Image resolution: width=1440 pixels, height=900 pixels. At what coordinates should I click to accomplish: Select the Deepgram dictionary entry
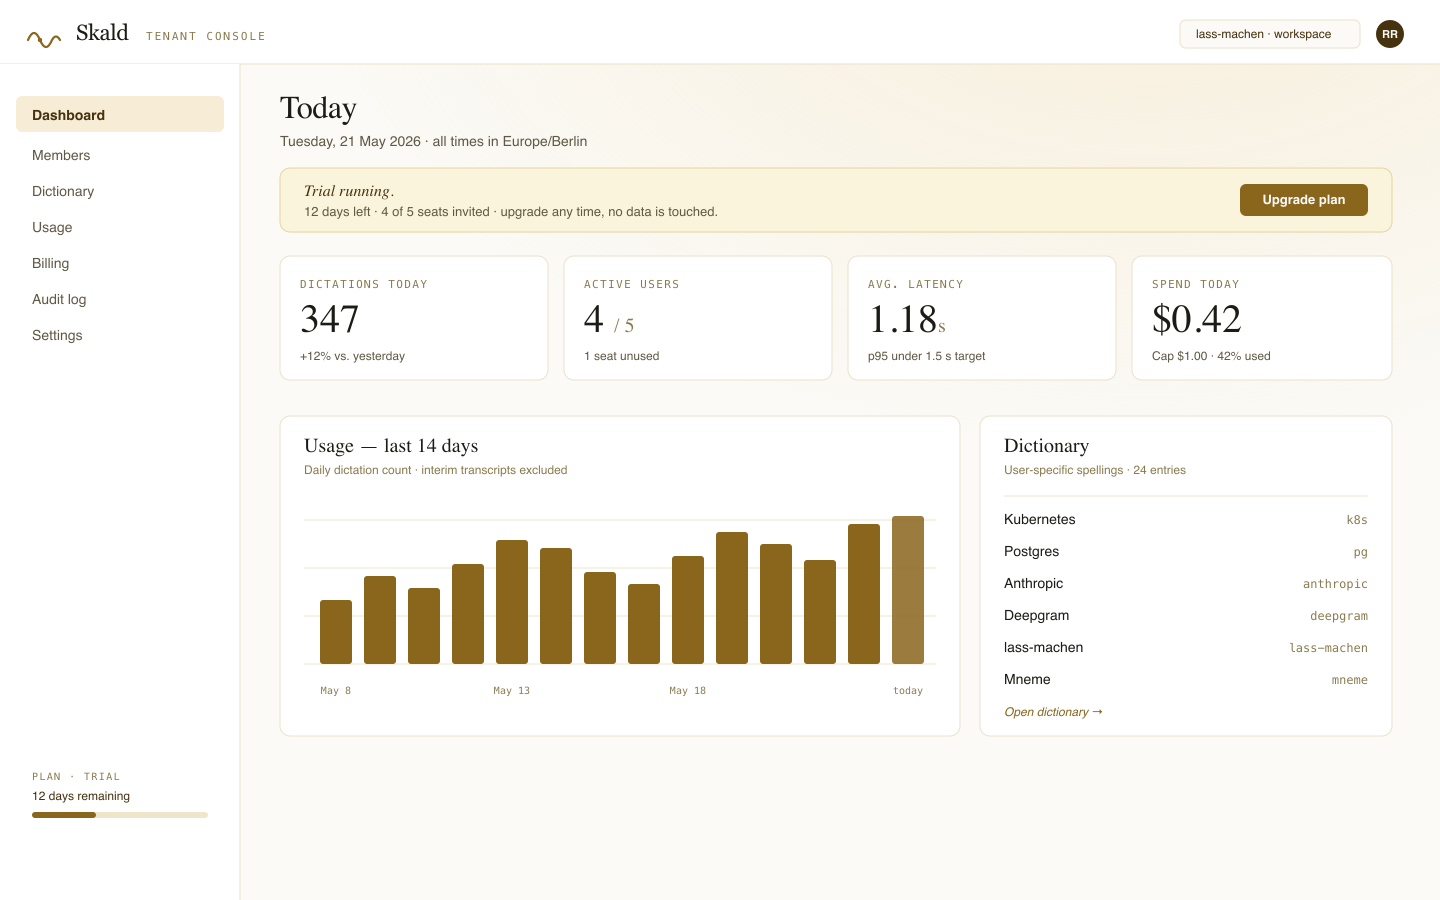tap(1186, 615)
